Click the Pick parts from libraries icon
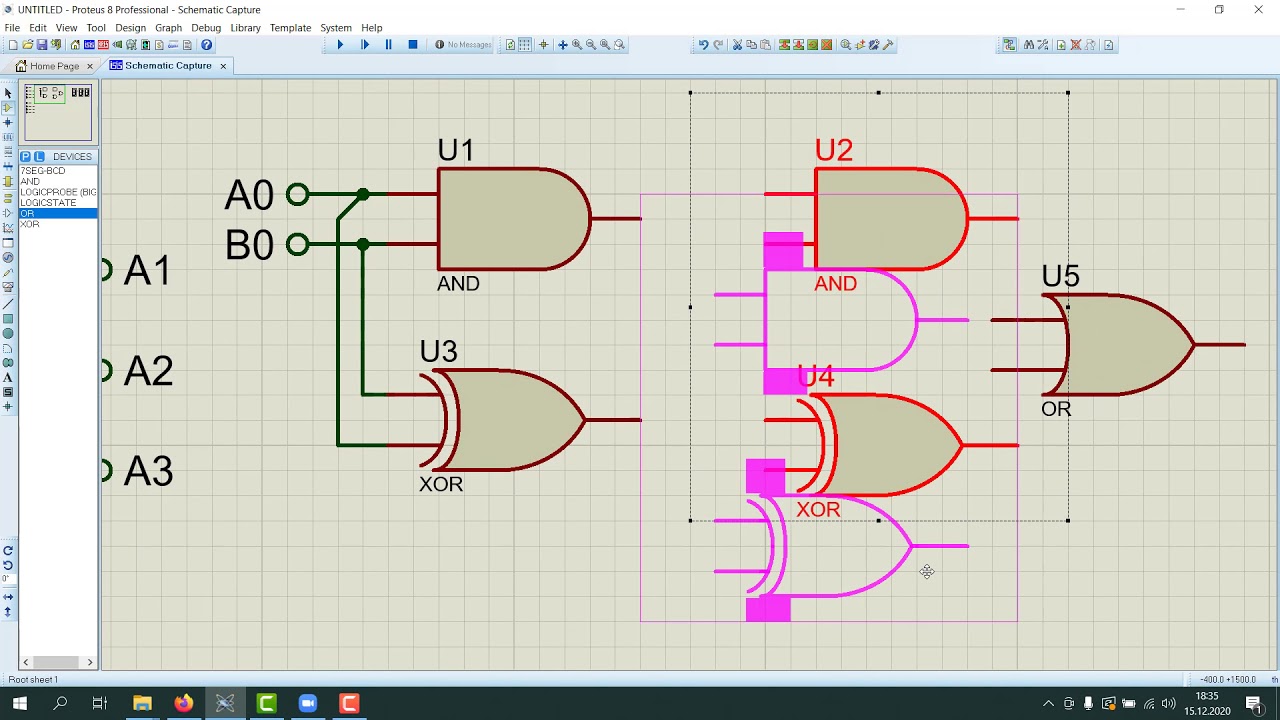 [846, 45]
